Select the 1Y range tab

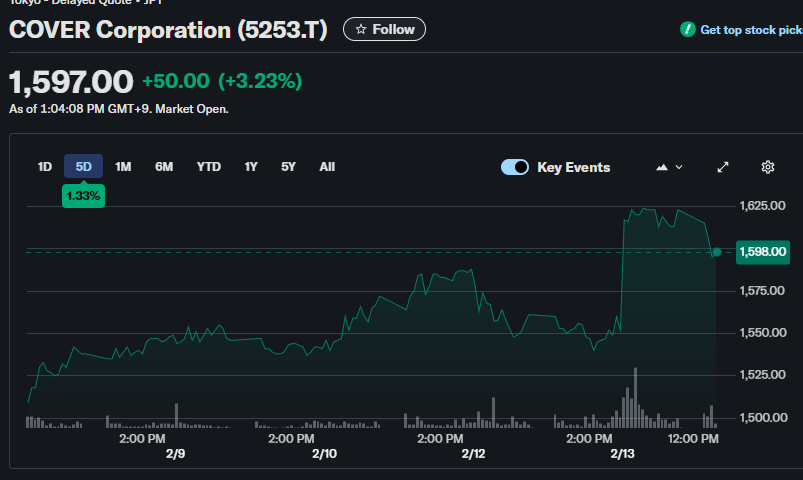pyautogui.click(x=251, y=166)
